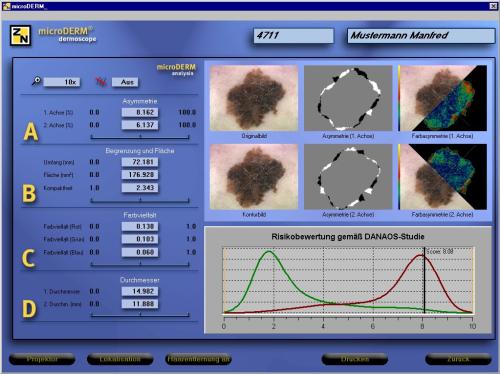Go back with the Zurück button

(458, 359)
